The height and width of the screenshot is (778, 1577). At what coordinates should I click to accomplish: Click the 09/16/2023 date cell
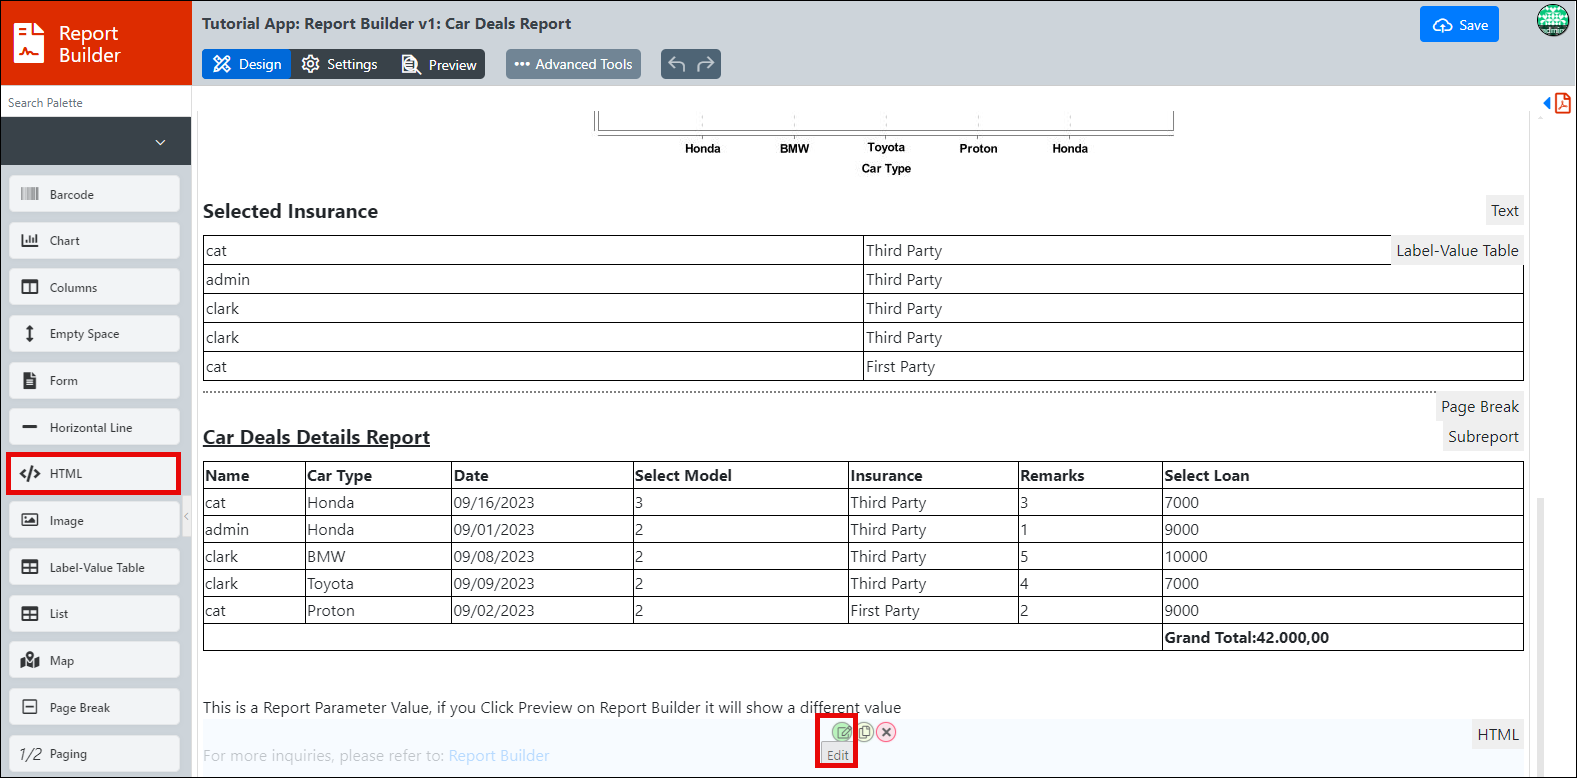[x=542, y=503]
